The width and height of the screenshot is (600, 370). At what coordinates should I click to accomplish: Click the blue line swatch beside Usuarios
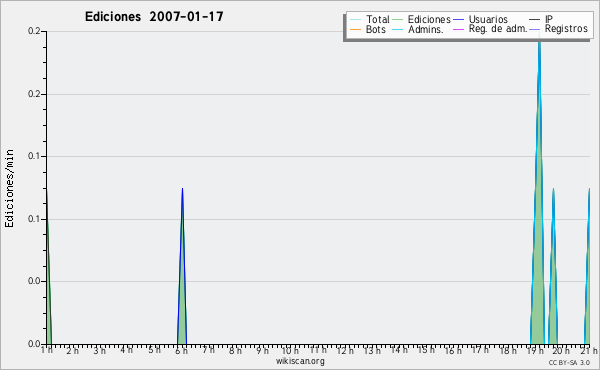[458, 20]
